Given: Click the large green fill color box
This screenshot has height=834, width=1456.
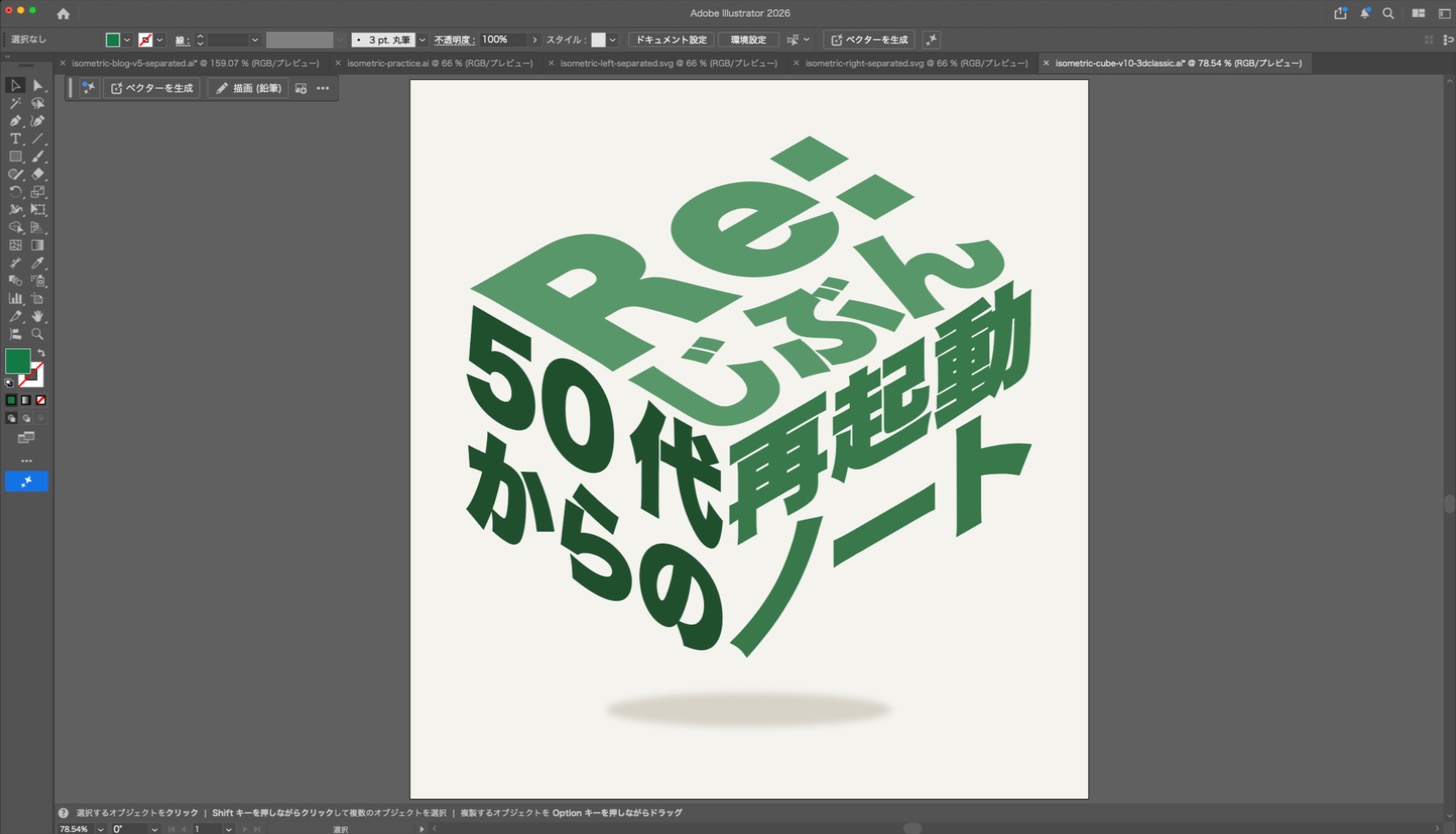Looking at the screenshot, I should [x=18, y=361].
